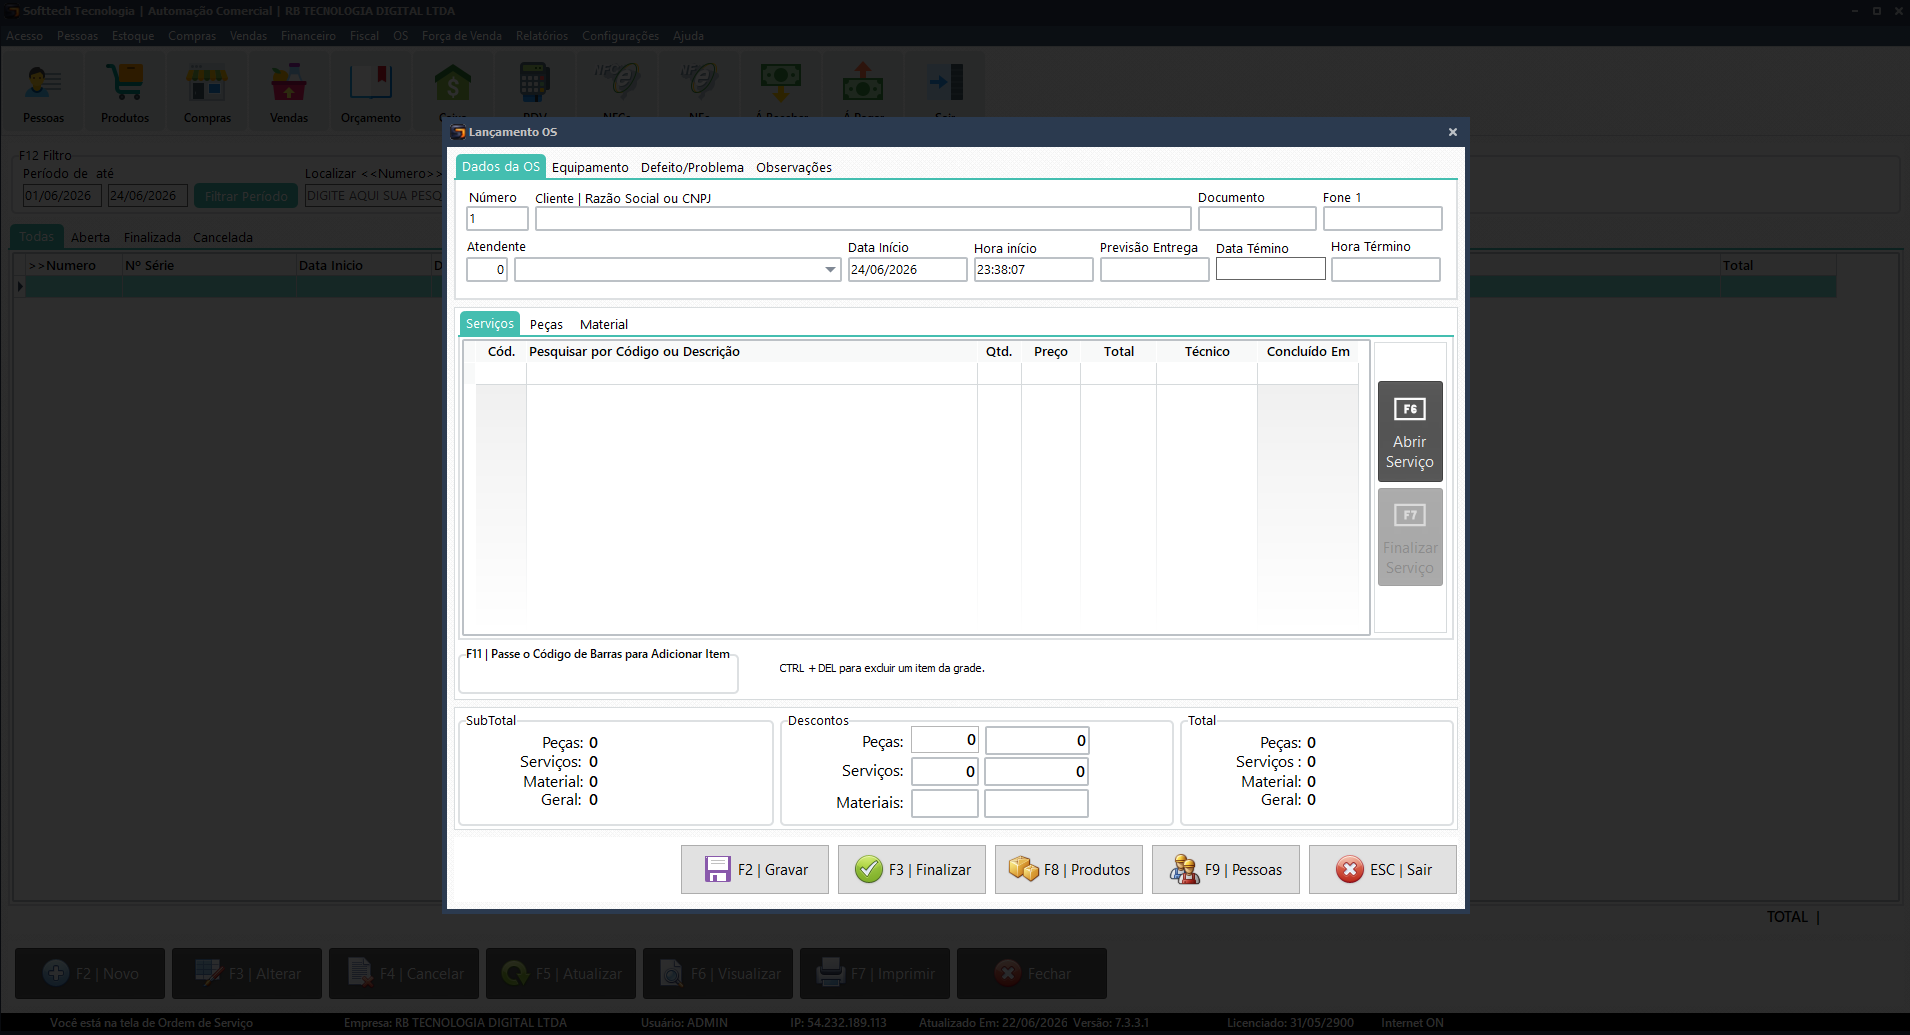Click the Data Término field
This screenshot has height=1035, width=1910.
(x=1271, y=269)
